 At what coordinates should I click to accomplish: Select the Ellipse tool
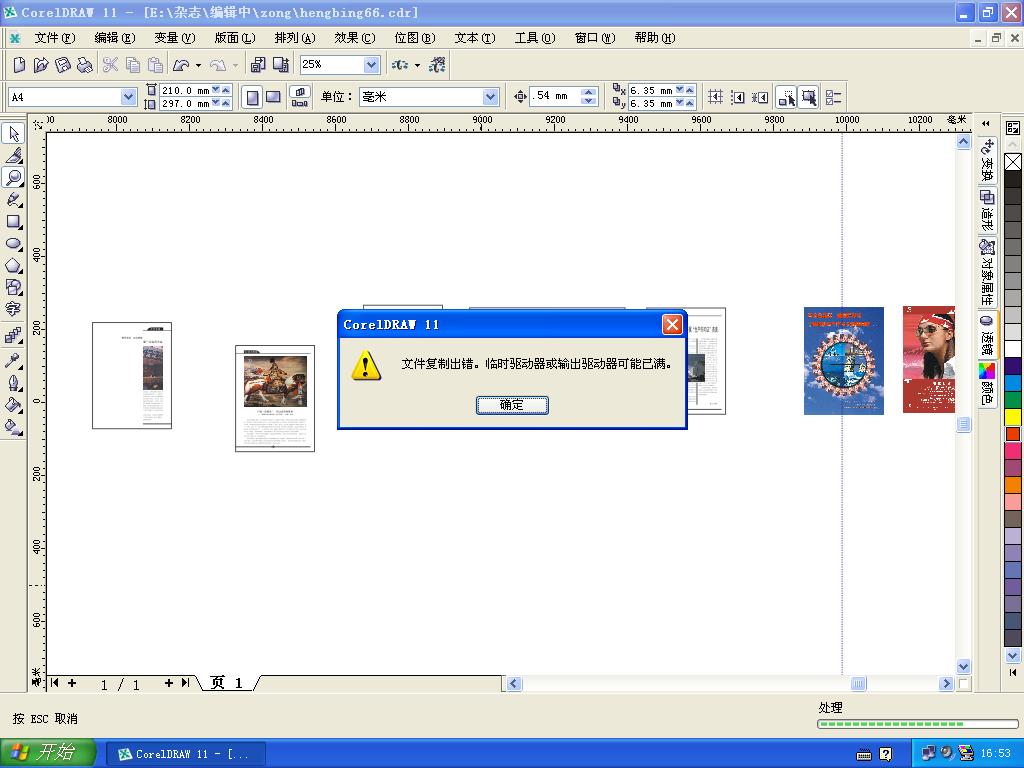tap(13, 244)
